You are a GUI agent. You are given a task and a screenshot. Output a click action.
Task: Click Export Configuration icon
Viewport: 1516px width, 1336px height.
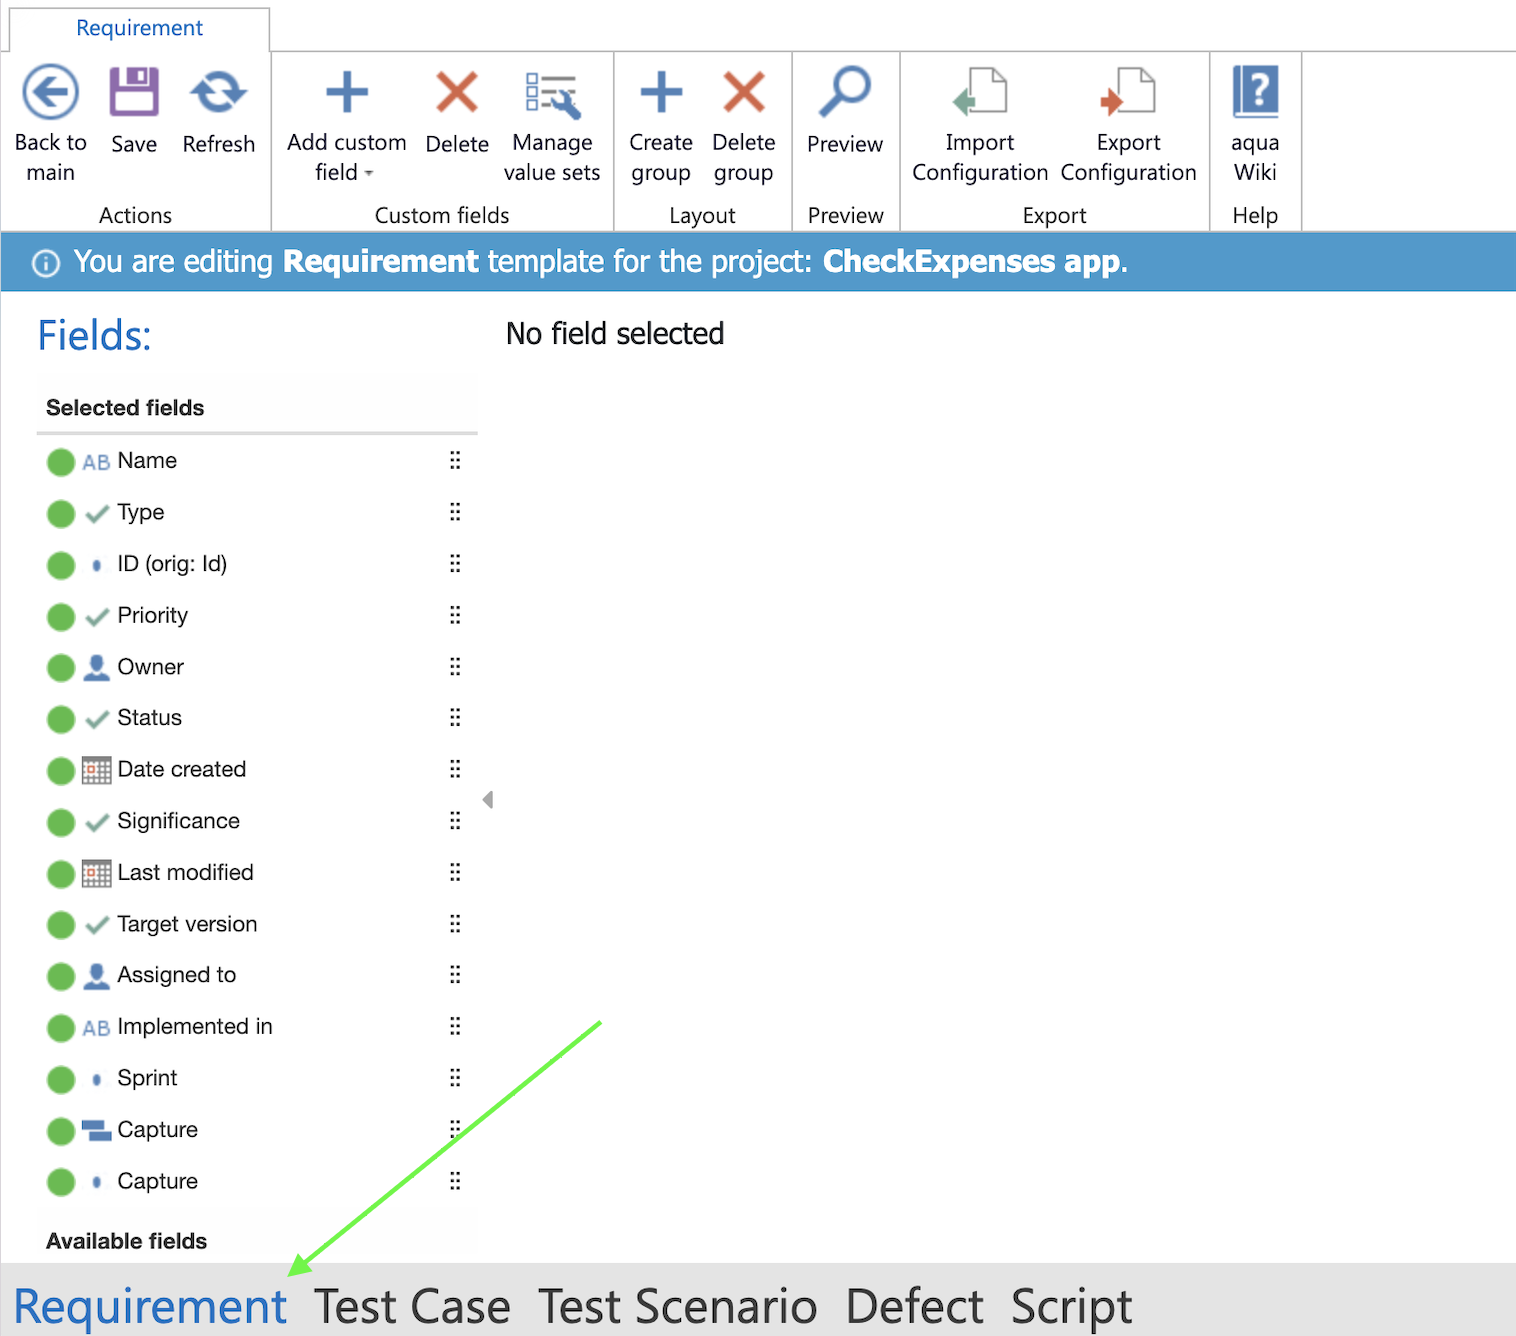point(1128,93)
